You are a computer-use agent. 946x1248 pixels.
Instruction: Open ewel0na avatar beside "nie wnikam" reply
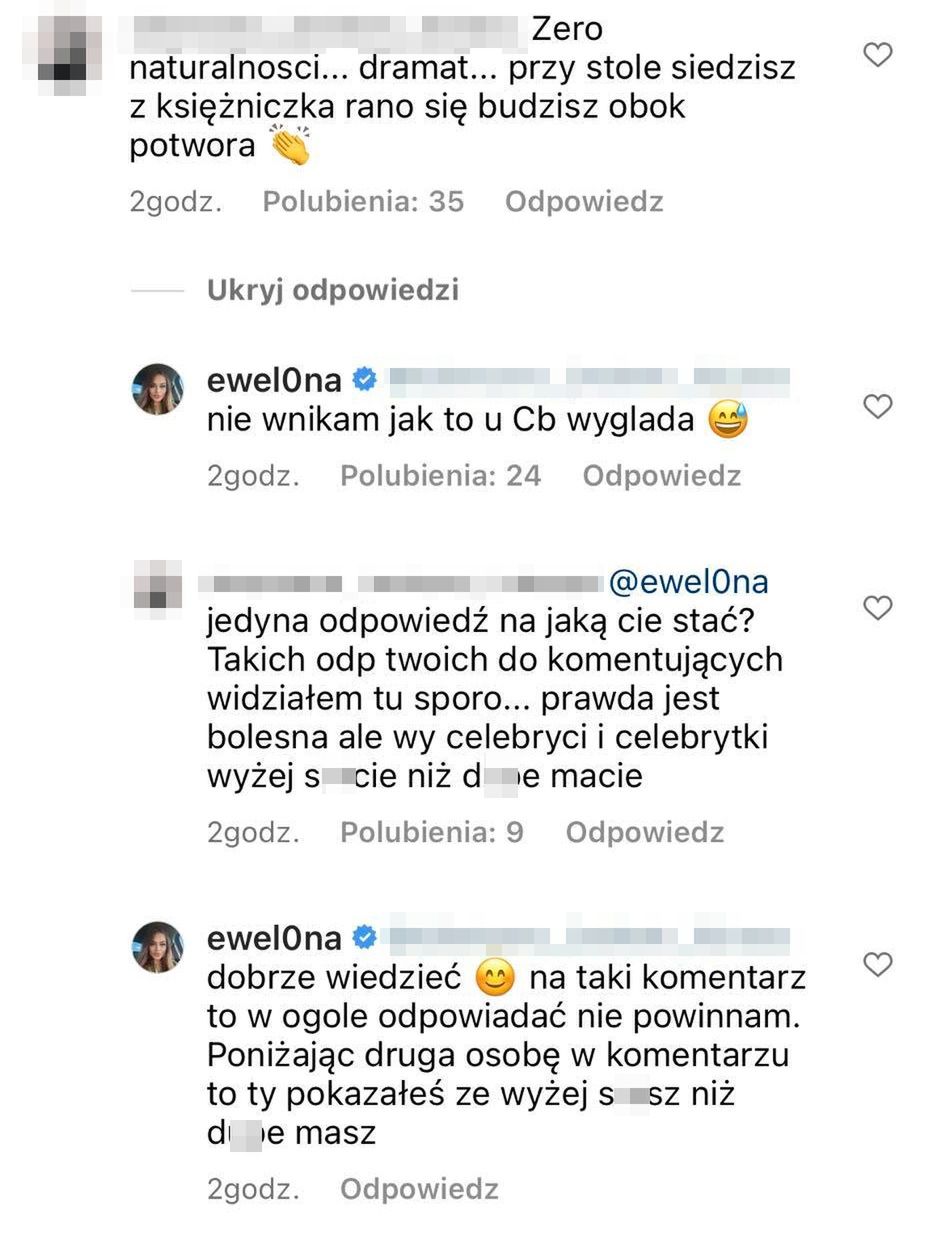pyautogui.click(x=158, y=389)
